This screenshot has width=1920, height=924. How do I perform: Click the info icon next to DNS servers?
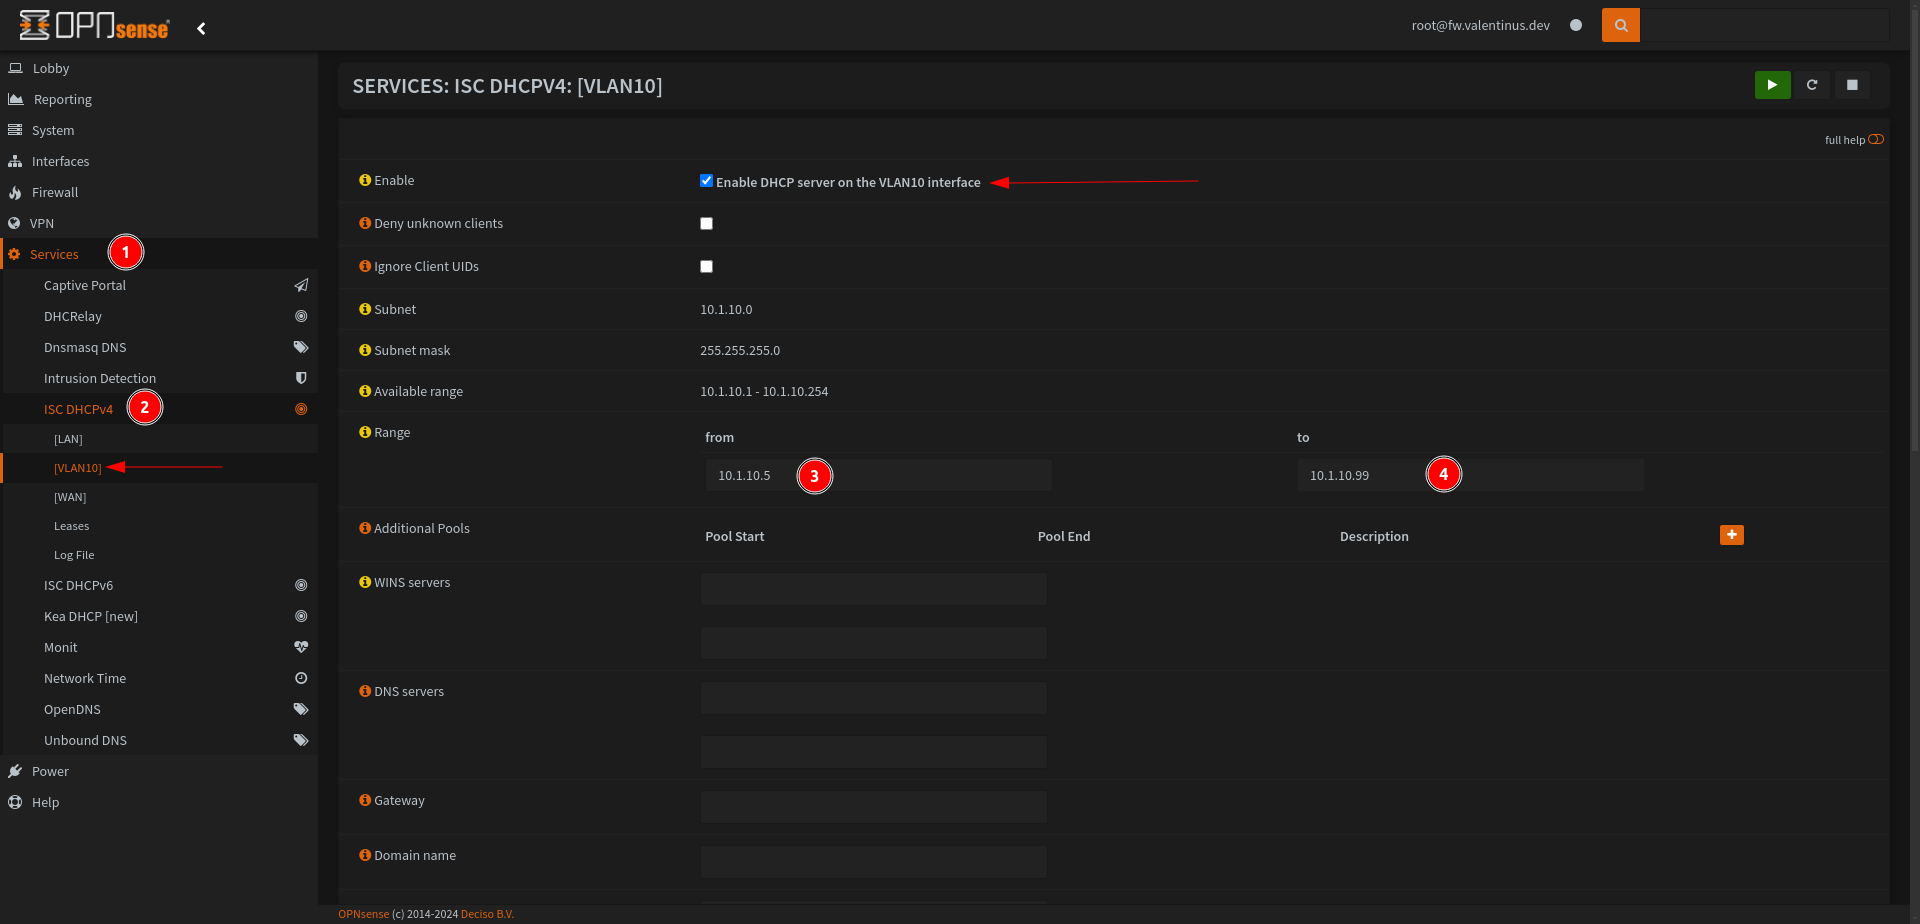click(365, 691)
